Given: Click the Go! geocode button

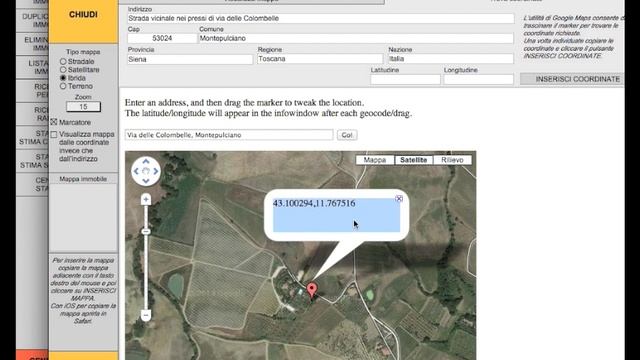Looking at the screenshot, I should (x=347, y=135).
